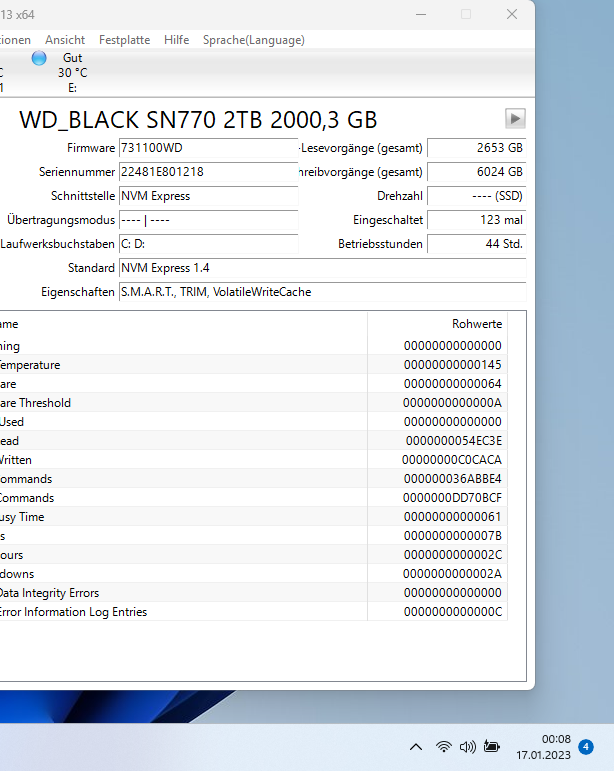The height and width of the screenshot is (771, 614).
Task: Click raw value 00000000000064
Action: [x=453, y=384]
